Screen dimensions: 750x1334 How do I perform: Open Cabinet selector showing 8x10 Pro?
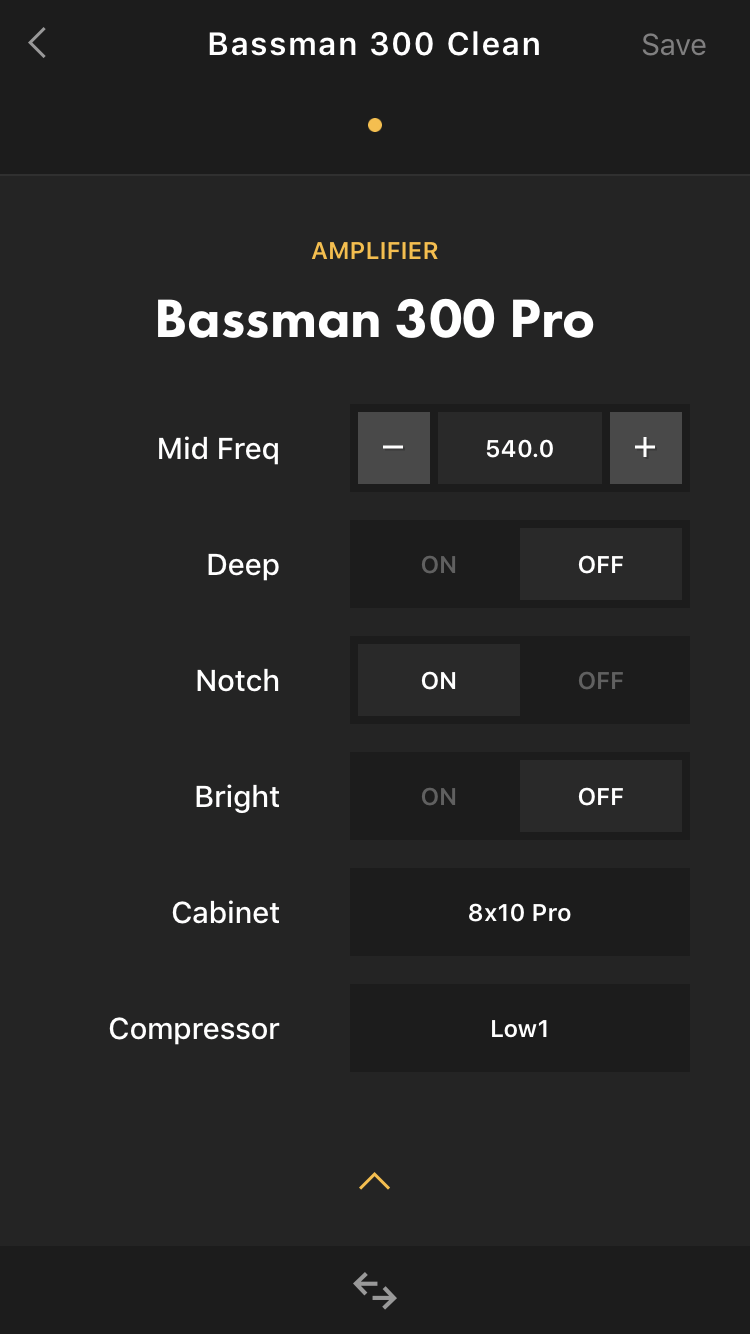pyautogui.click(x=520, y=912)
